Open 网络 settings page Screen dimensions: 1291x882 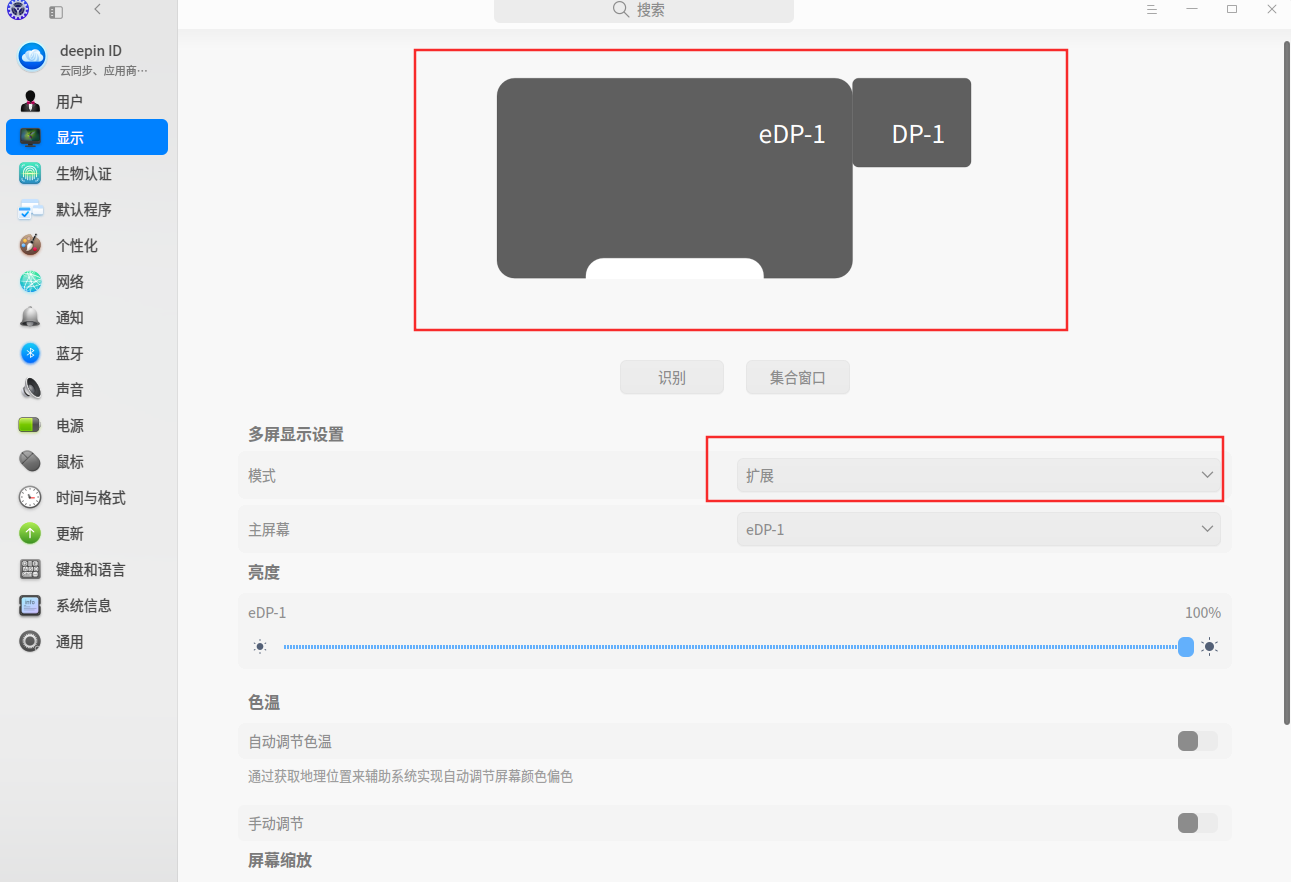pos(87,281)
